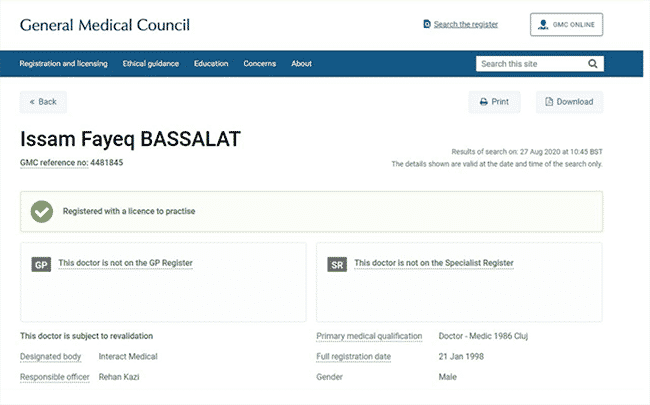Click the GMC Online user icon
This screenshot has width=650, height=405.
click(x=543, y=24)
